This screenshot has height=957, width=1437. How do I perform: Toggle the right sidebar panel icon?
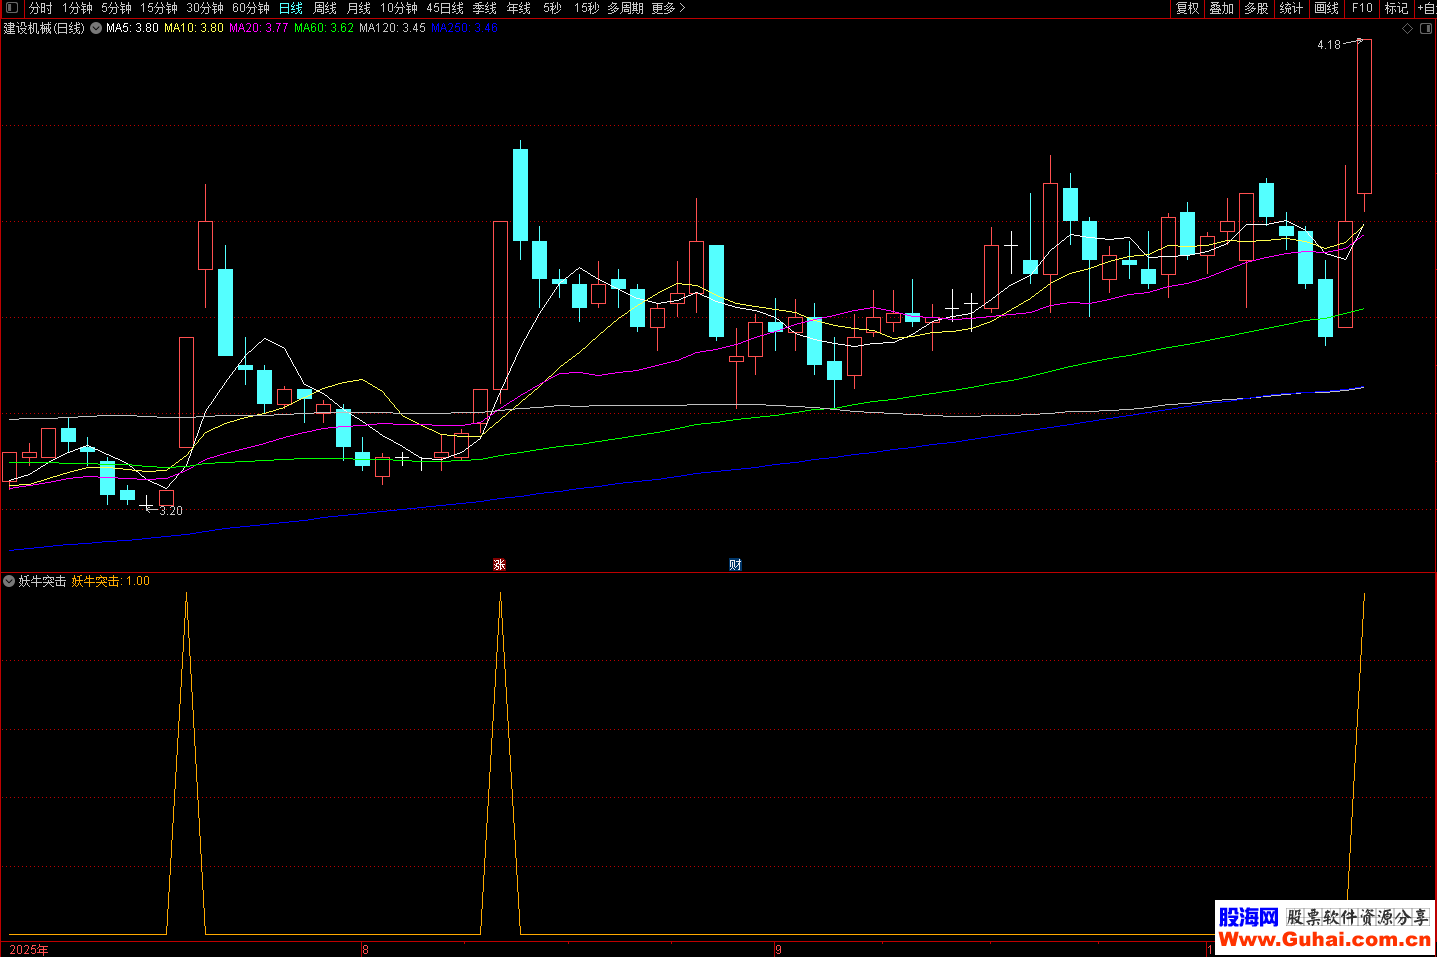pos(1425,28)
